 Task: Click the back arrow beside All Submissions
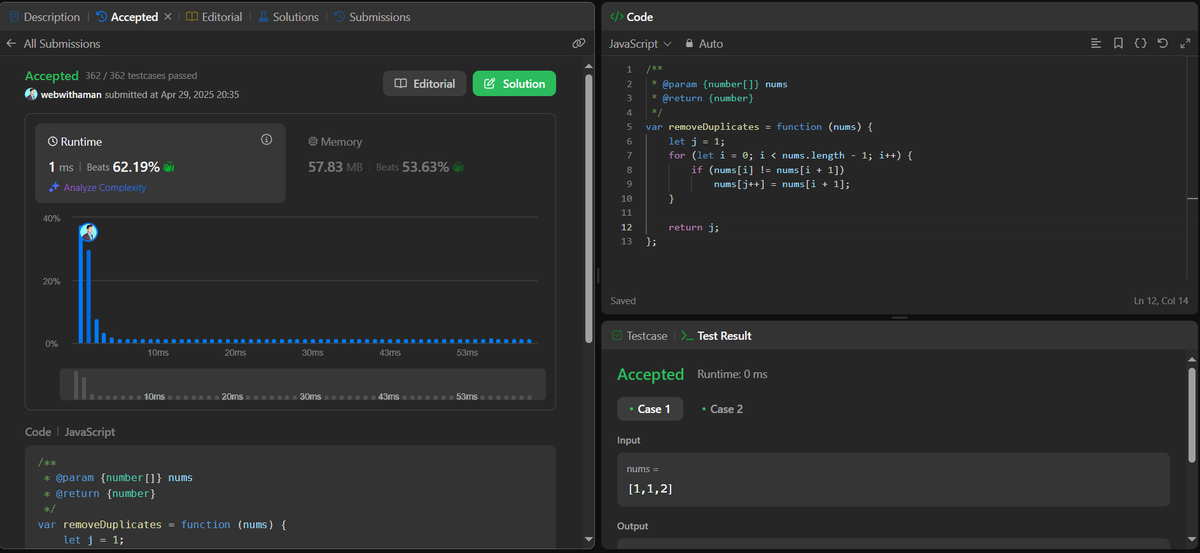tap(11, 44)
